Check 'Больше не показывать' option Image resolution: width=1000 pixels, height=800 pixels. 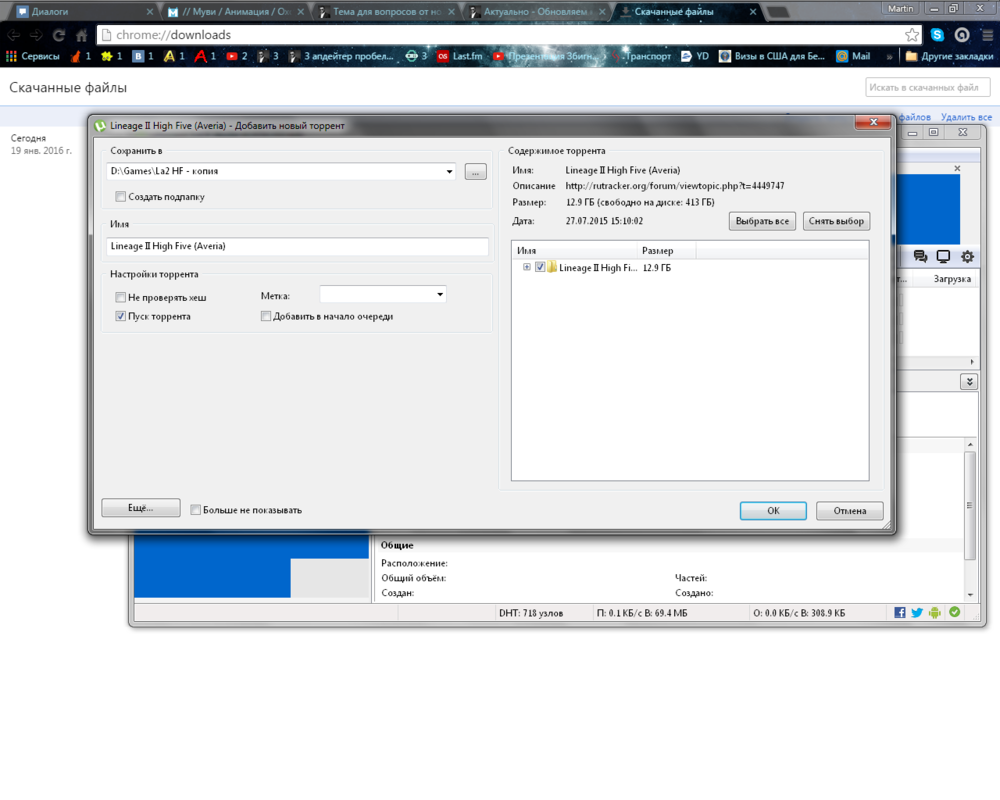[x=196, y=510]
